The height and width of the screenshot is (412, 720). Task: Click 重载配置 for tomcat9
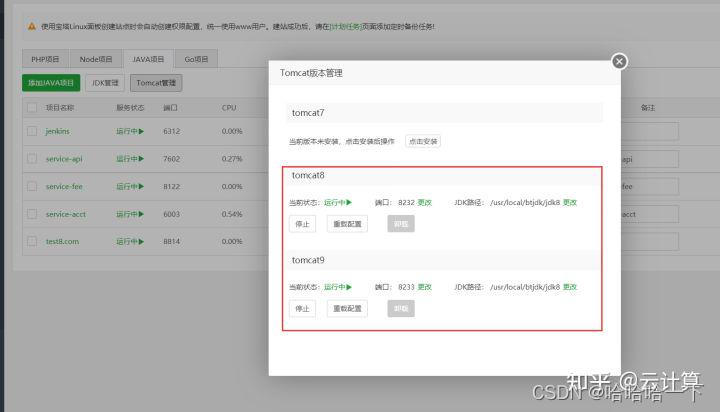coord(347,308)
